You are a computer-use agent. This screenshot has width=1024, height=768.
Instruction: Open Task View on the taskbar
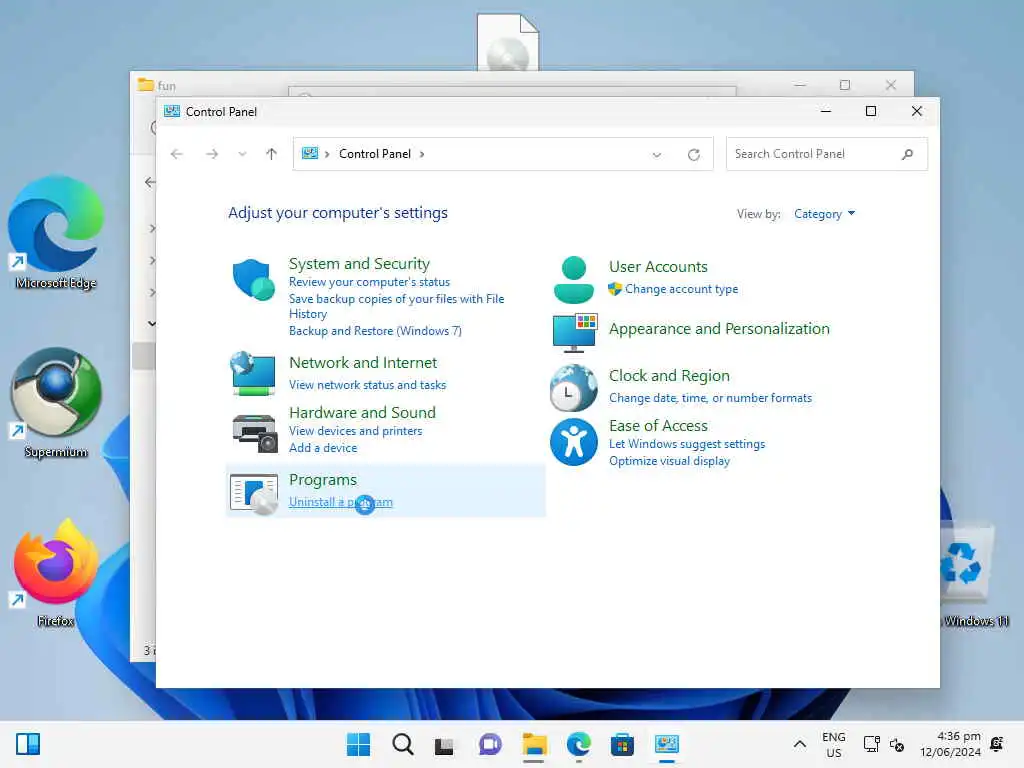pos(444,744)
